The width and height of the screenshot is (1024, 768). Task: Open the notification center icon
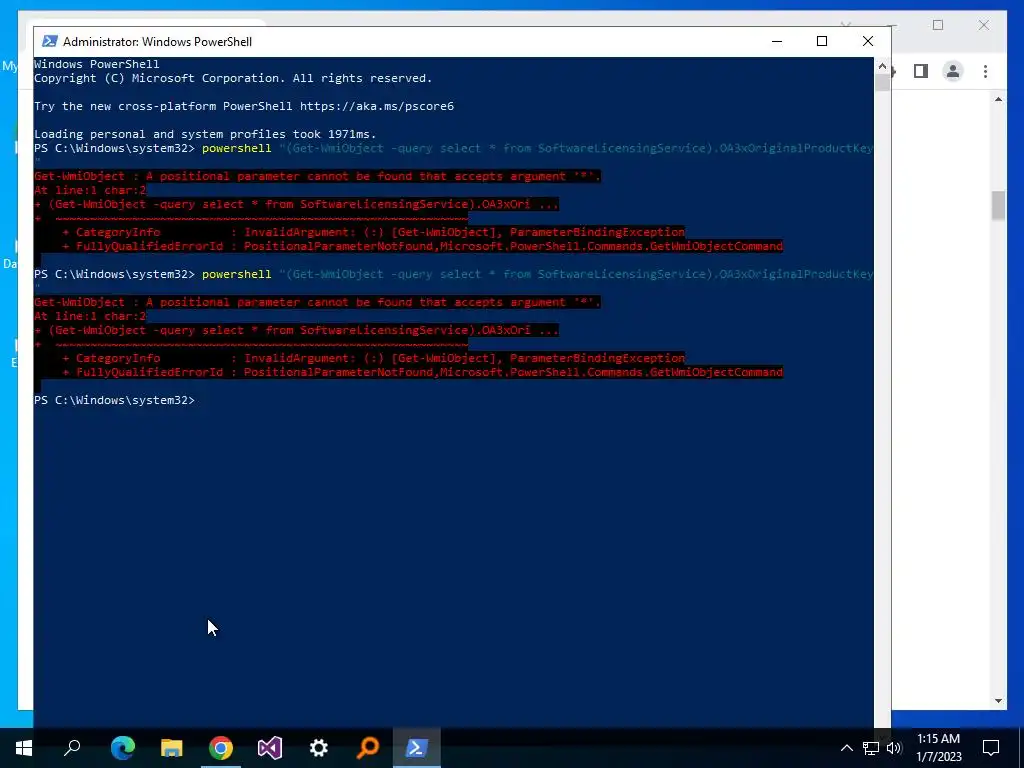click(x=991, y=748)
